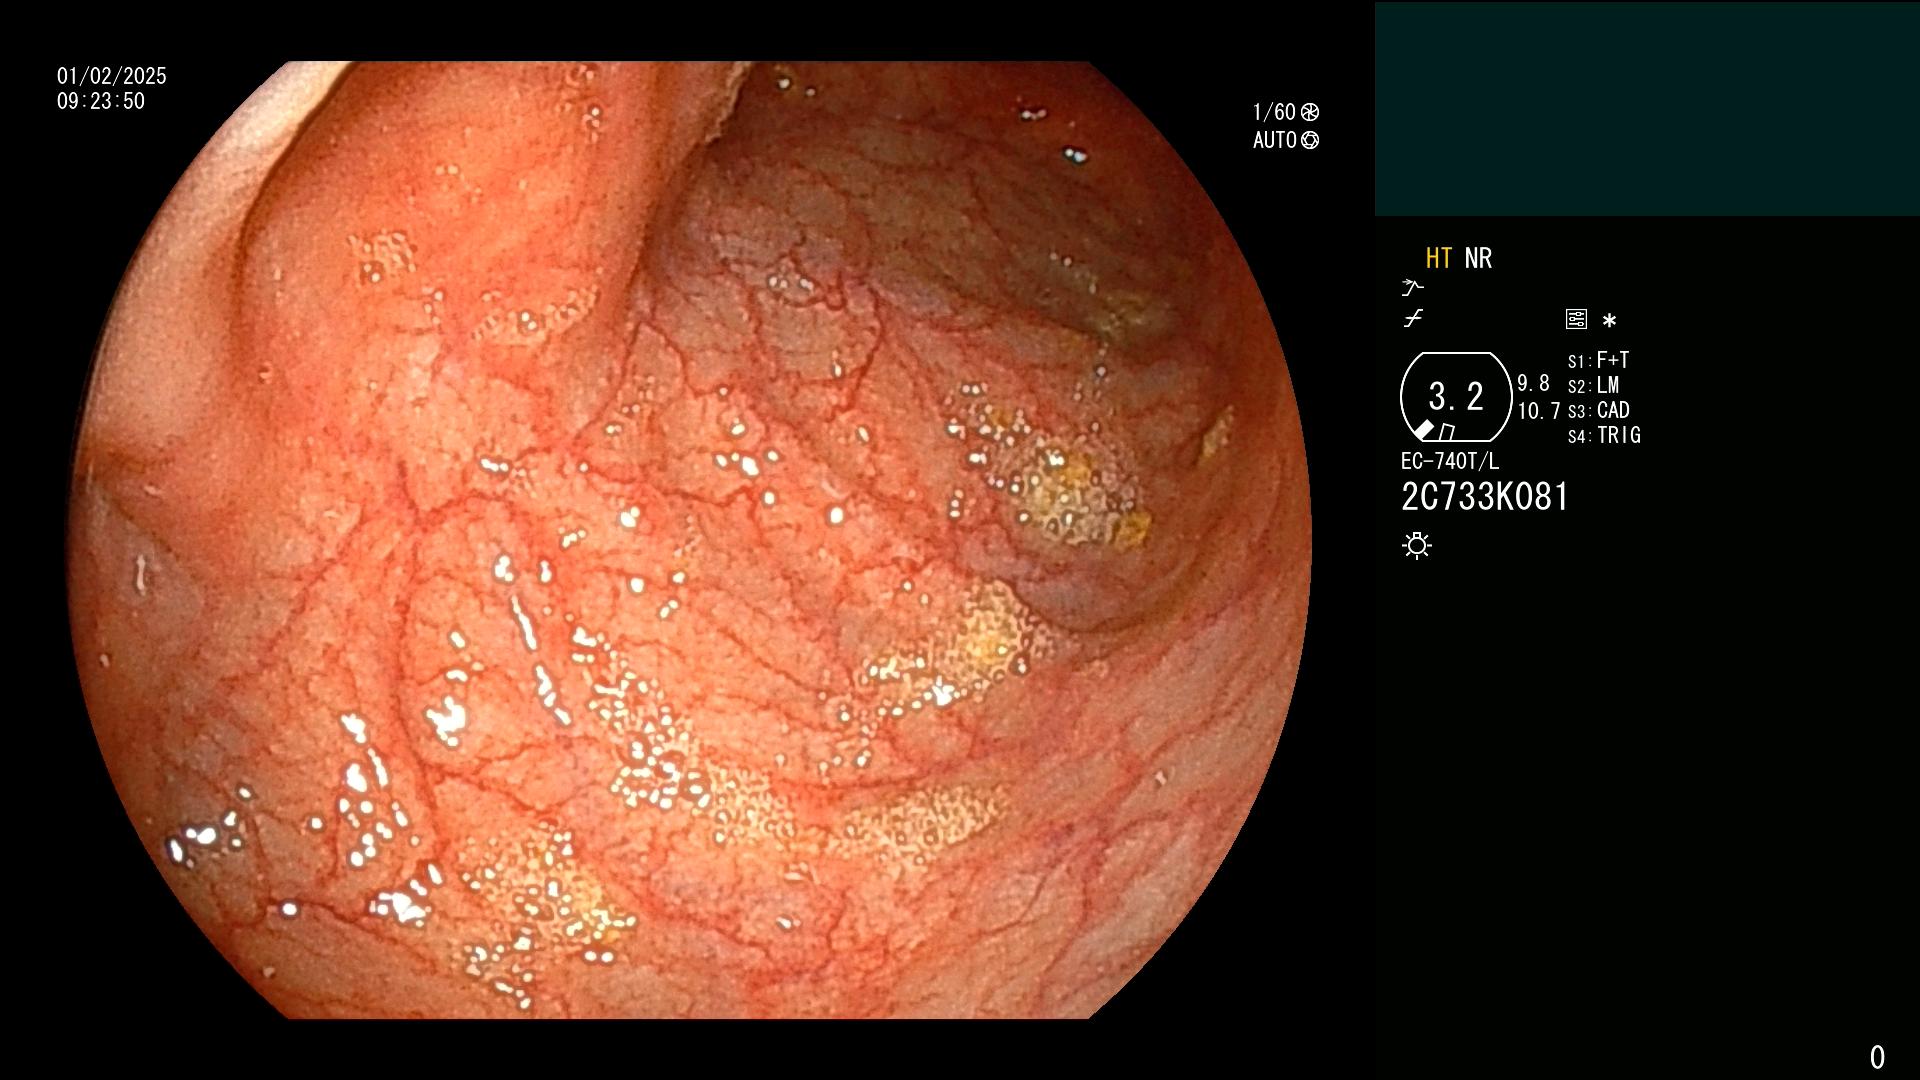This screenshot has width=1920, height=1080.
Task: Click the asterisk indicator beside sliders icon
Action: tap(1609, 321)
